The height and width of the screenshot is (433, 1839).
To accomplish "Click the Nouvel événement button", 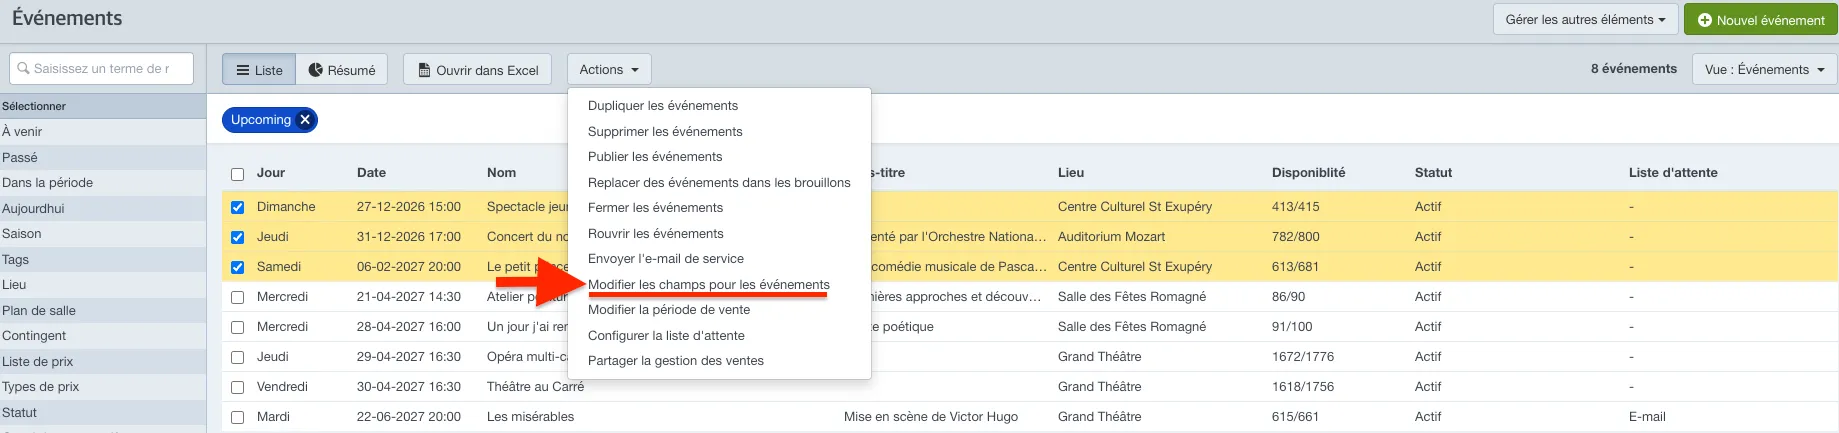I will [1761, 20].
